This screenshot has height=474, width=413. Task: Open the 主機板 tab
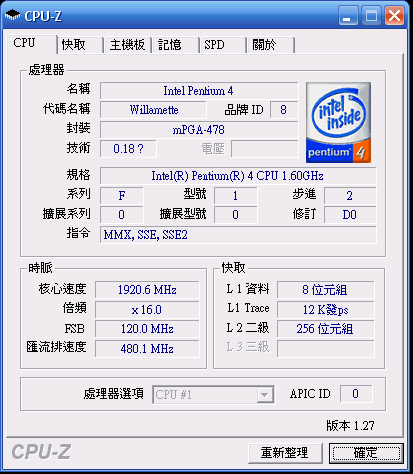click(x=128, y=45)
